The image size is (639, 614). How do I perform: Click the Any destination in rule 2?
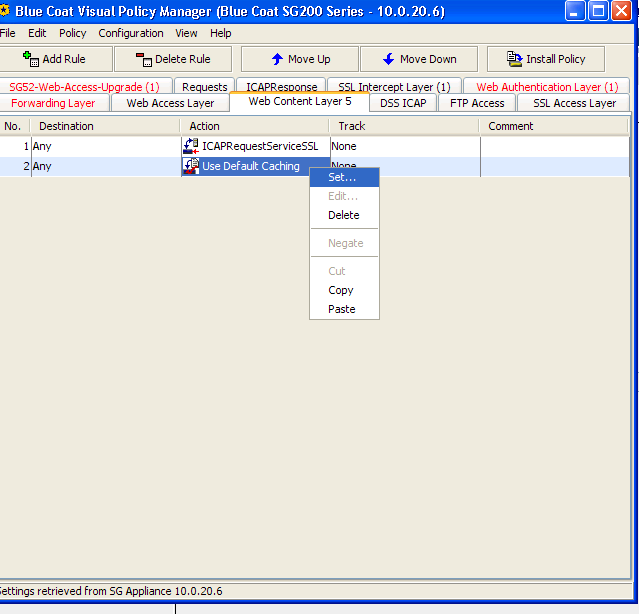point(42,166)
